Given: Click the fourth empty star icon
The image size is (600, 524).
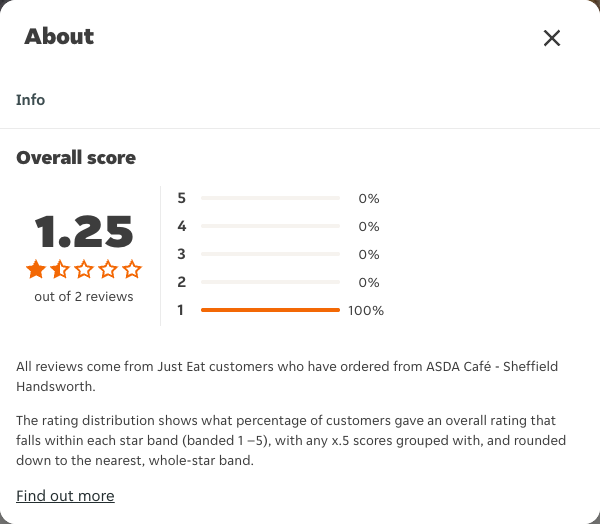Looking at the screenshot, I should click(108, 269).
